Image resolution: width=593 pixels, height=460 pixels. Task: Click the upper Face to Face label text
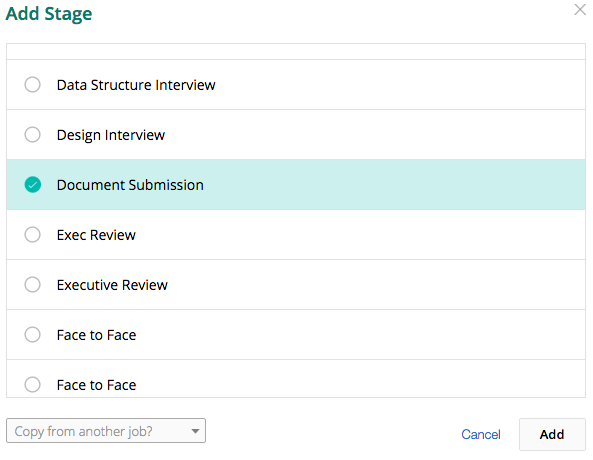tap(96, 335)
